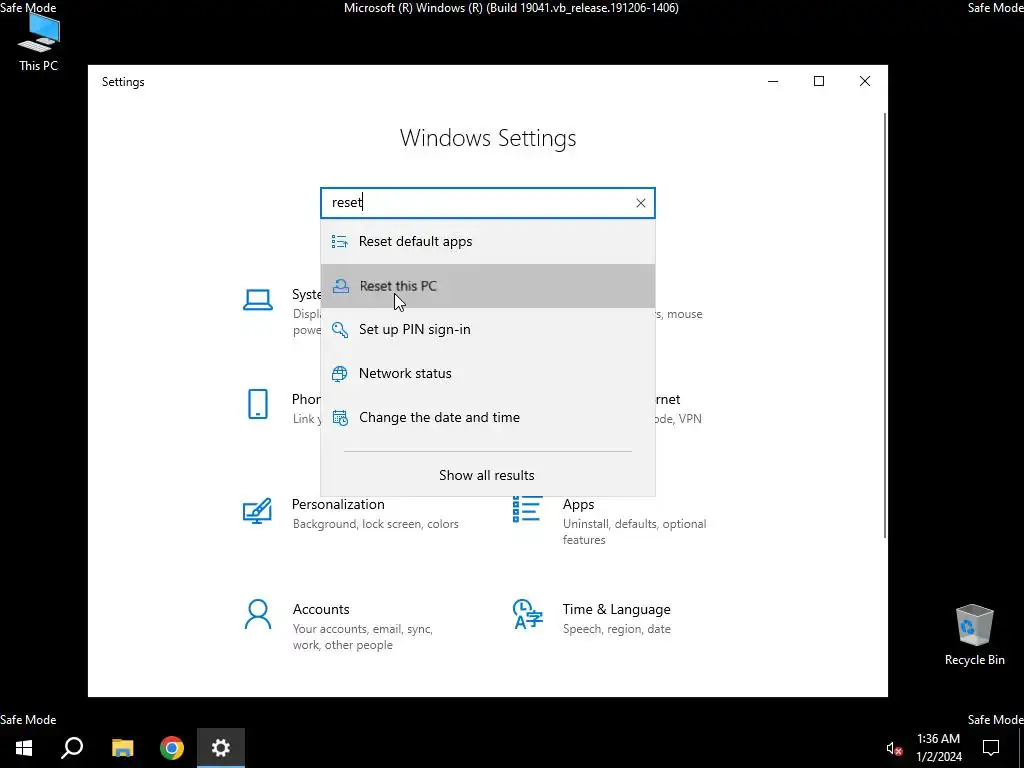Open the taskbar search magnifier
The width and height of the screenshot is (1024, 768).
coord(72,748)
